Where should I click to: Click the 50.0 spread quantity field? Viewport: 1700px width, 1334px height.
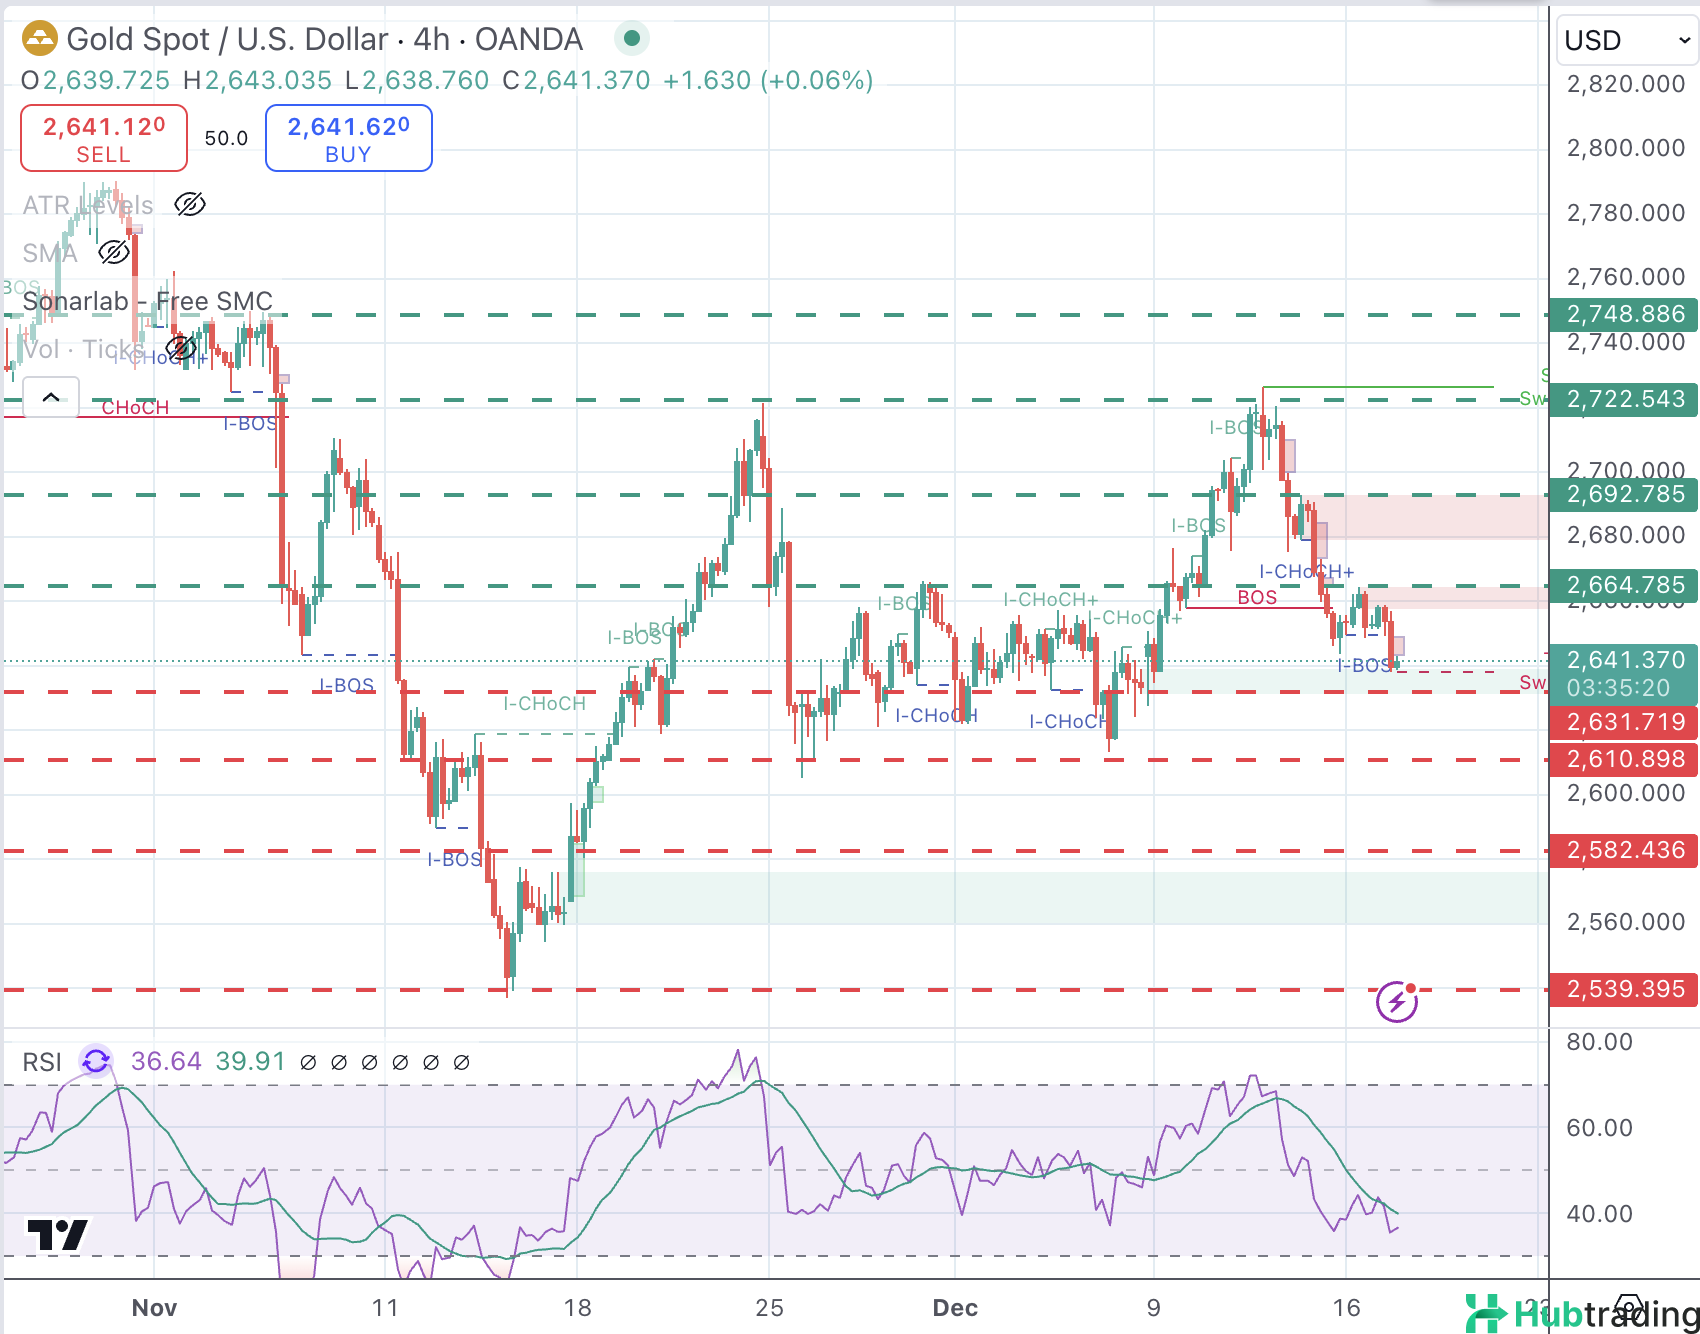(226, 138)
